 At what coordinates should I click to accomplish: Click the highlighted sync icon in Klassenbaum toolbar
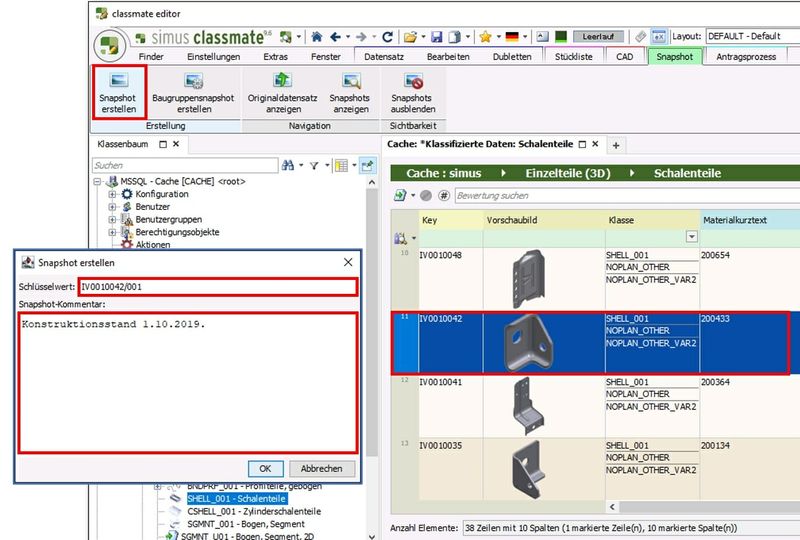pyautogui.click(x=367, y=165)
